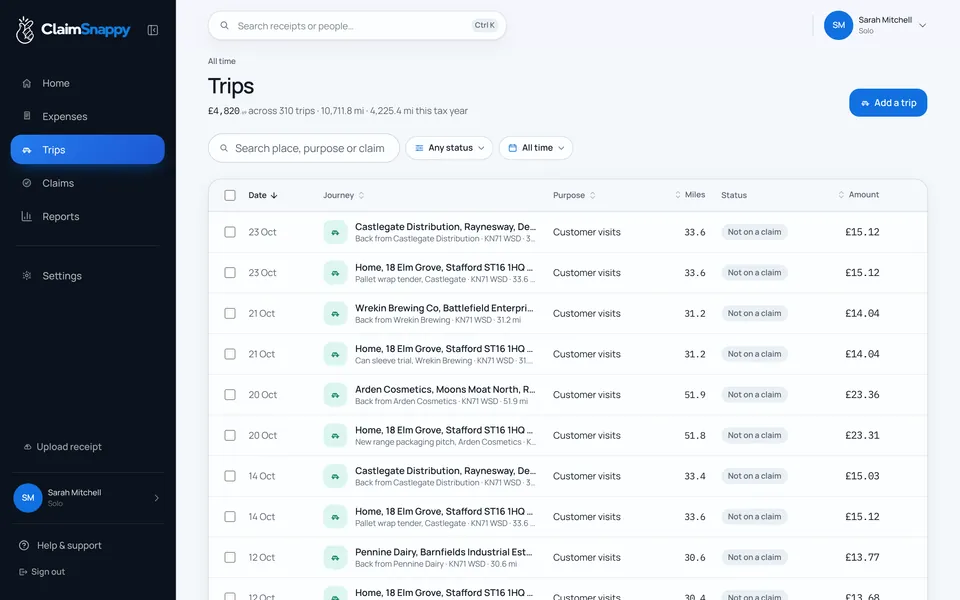Click the Add a trip button

pyautogui.click(x=888, y=103)
